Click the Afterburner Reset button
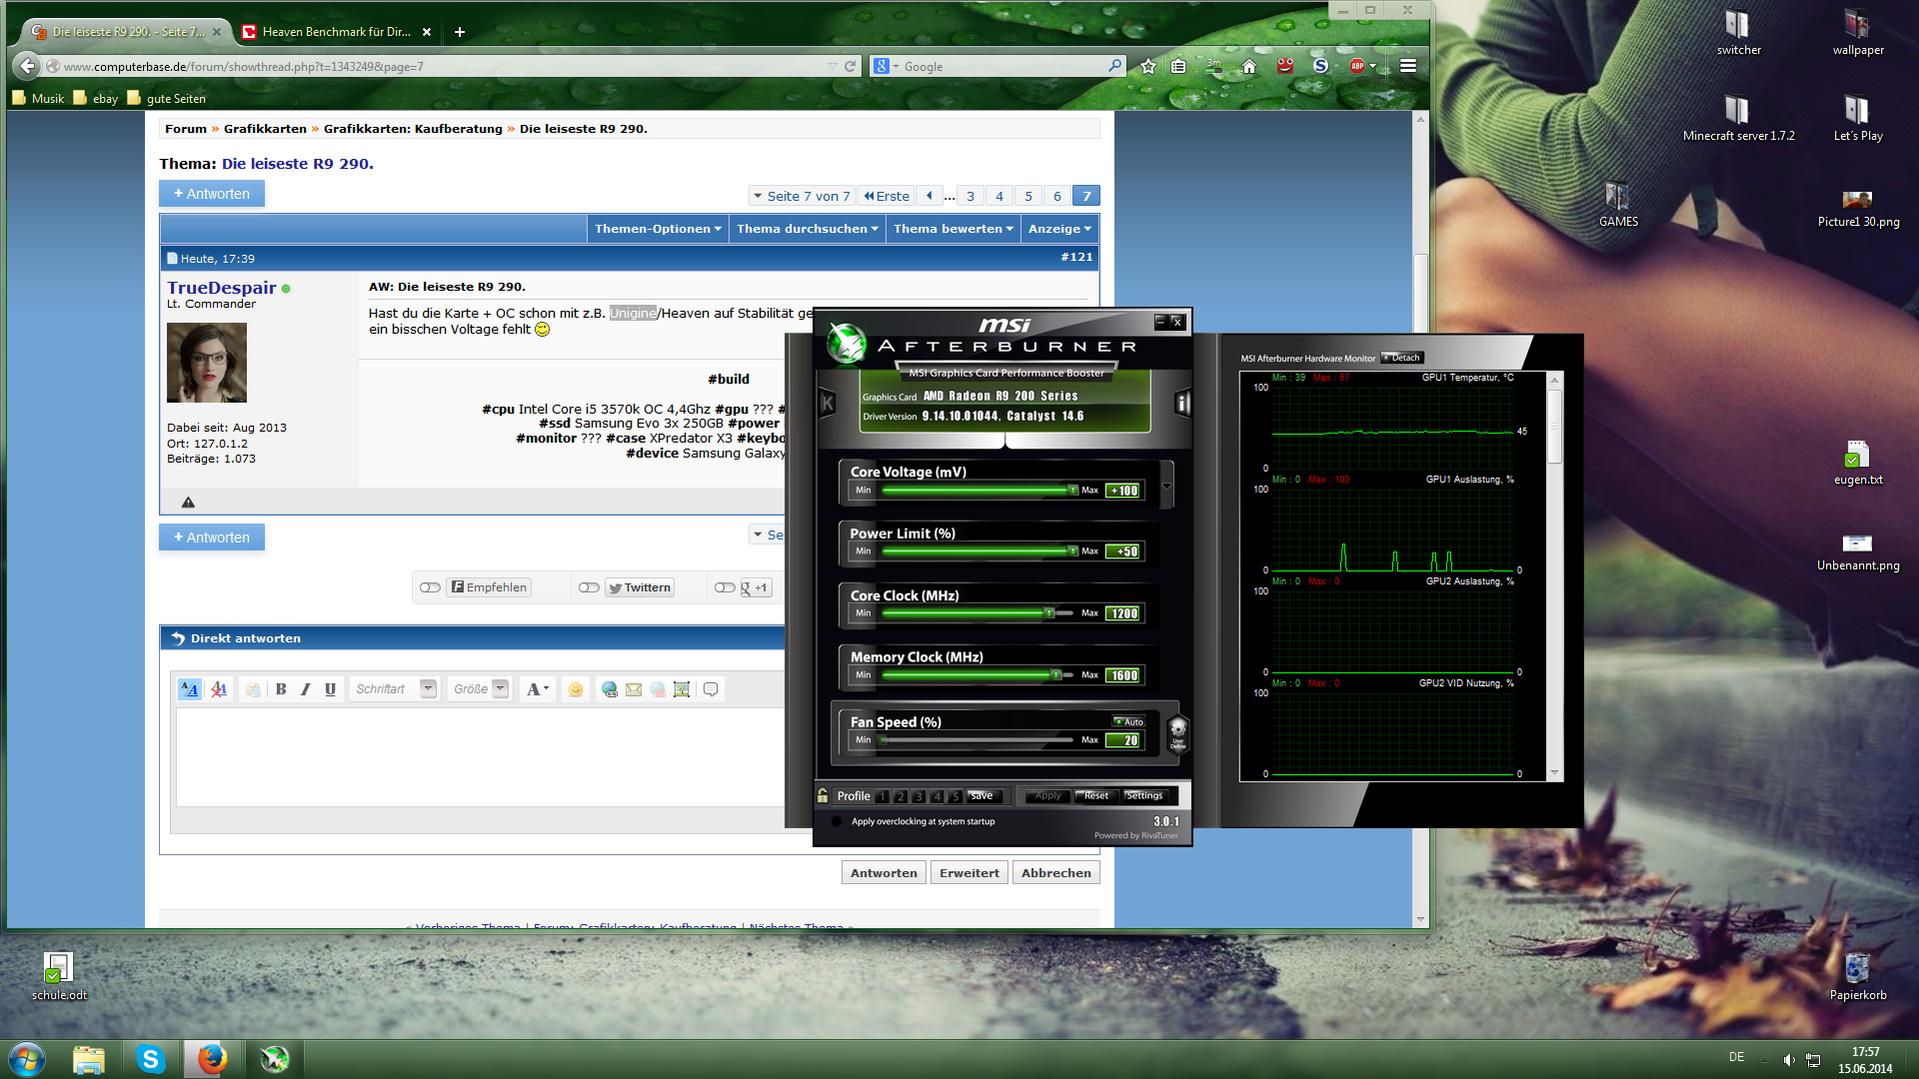This screenshot has height=1079, width=1919. (x=1095, y=796)
